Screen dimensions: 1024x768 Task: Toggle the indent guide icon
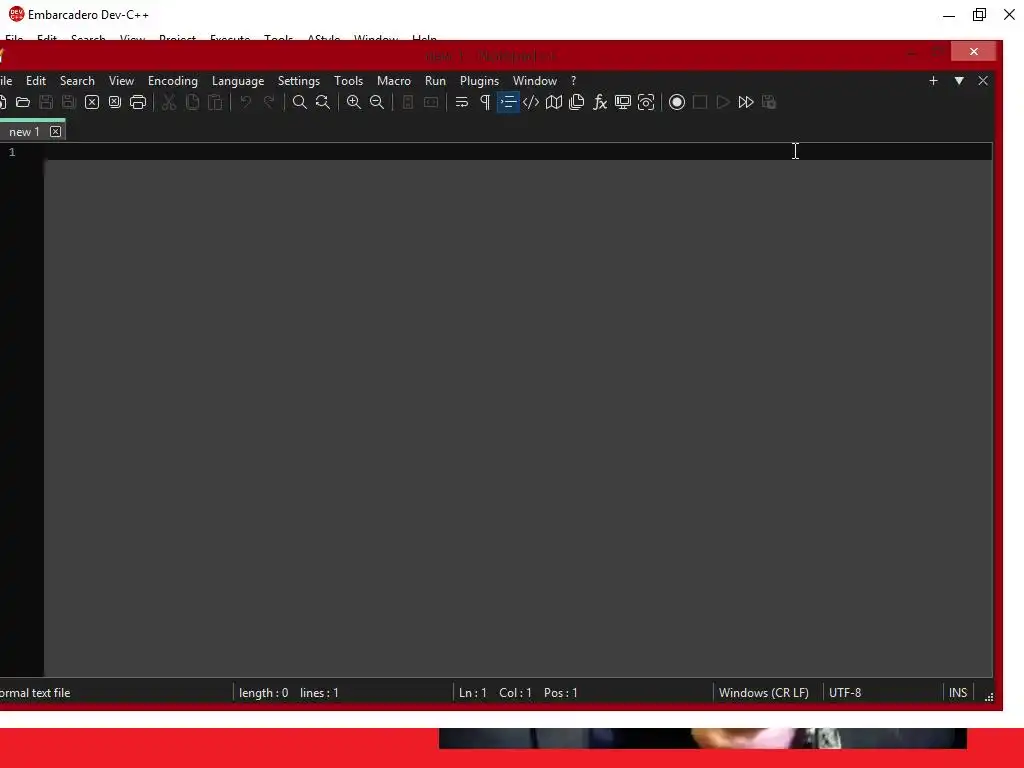click(508, 102)
